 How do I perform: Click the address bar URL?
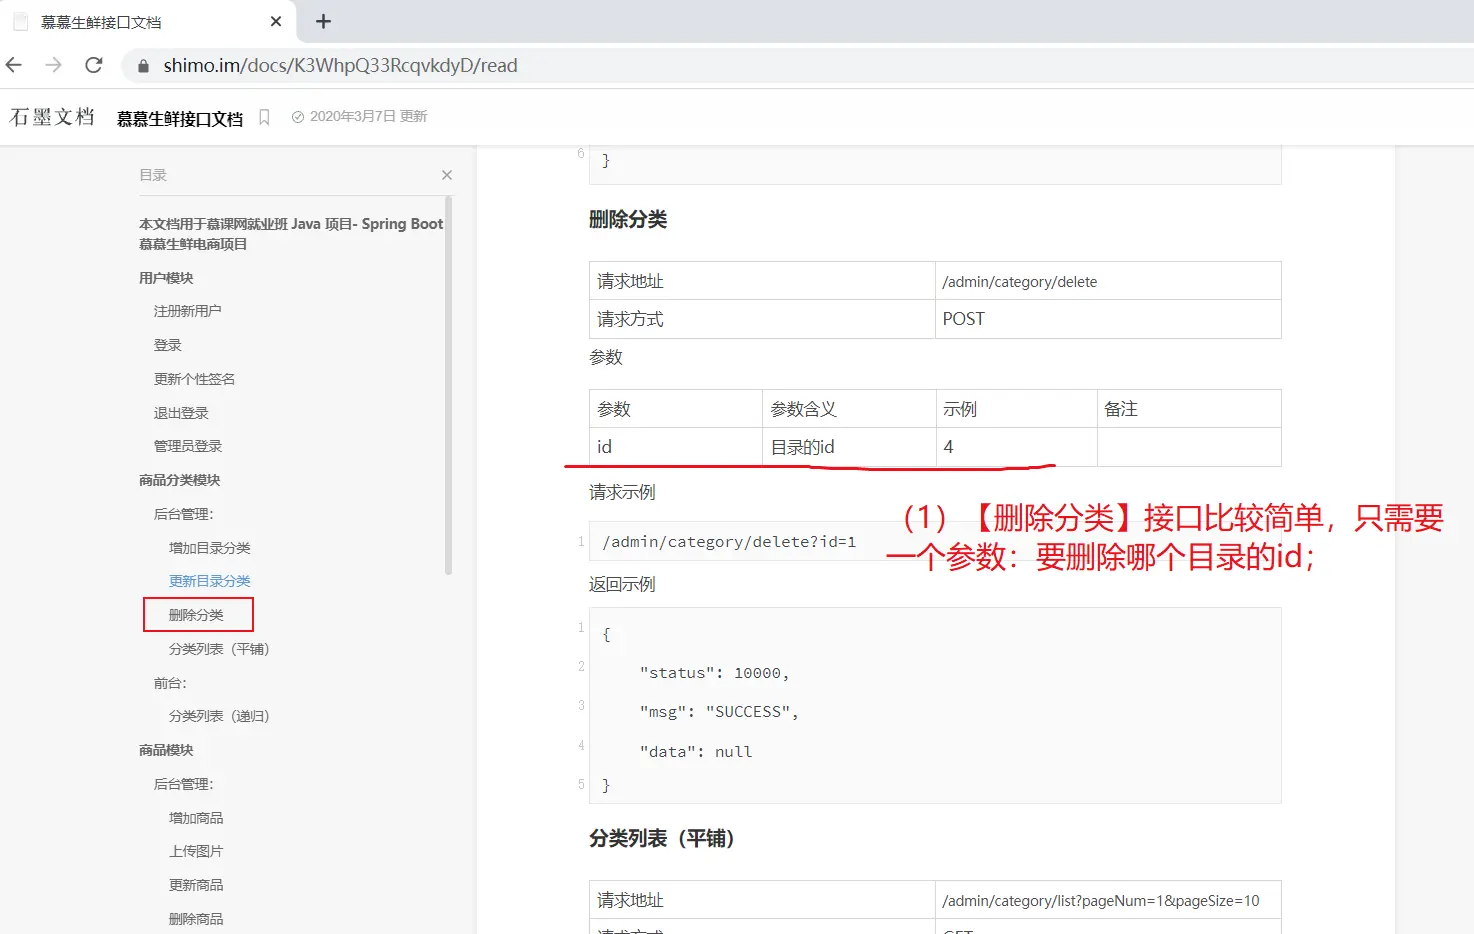(x=340, y=66)
